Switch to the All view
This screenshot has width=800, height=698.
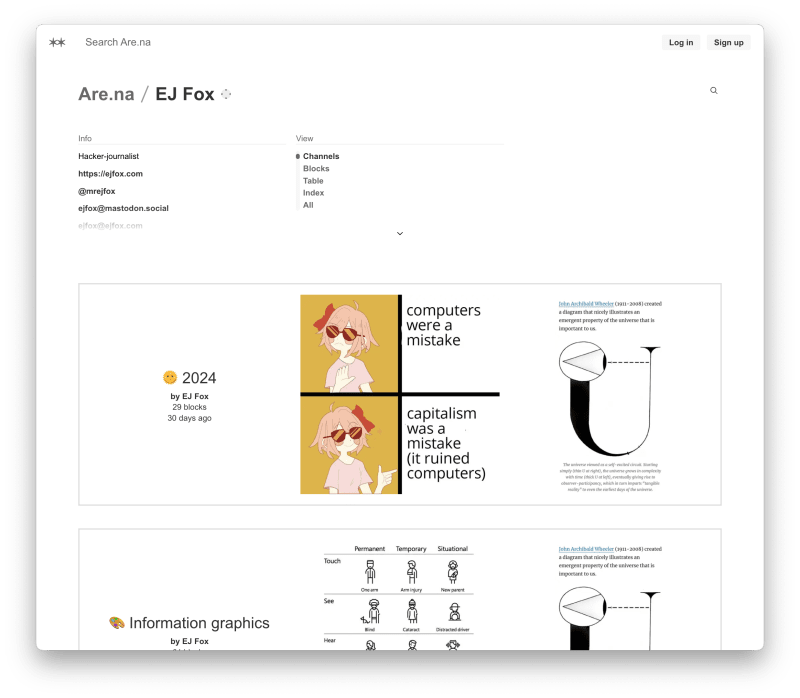[308, 205]
